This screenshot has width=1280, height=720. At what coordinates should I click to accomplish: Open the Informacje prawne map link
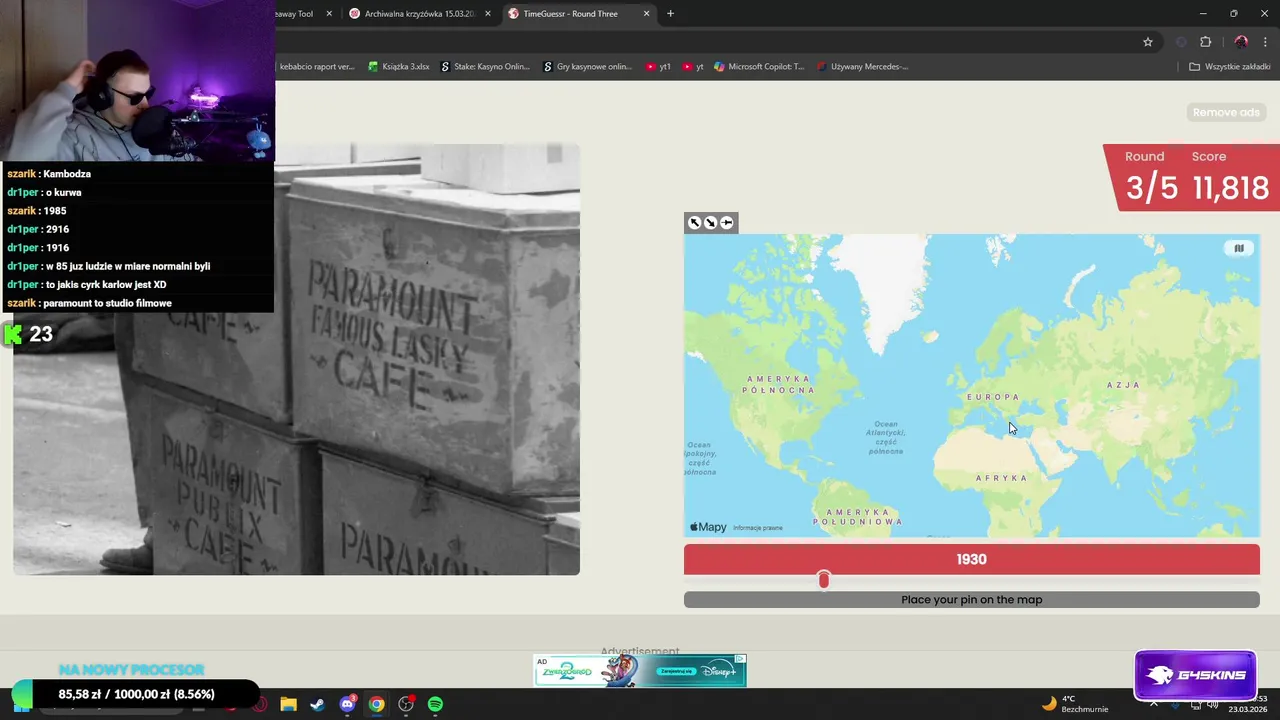coord(757,528)
